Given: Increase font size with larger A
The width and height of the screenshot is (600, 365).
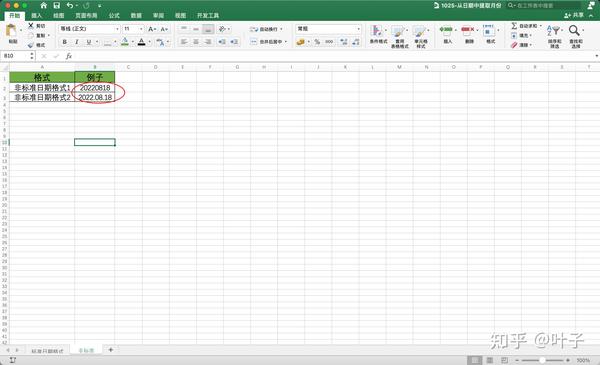Looking at the screenshot, I should coord(152,29).
